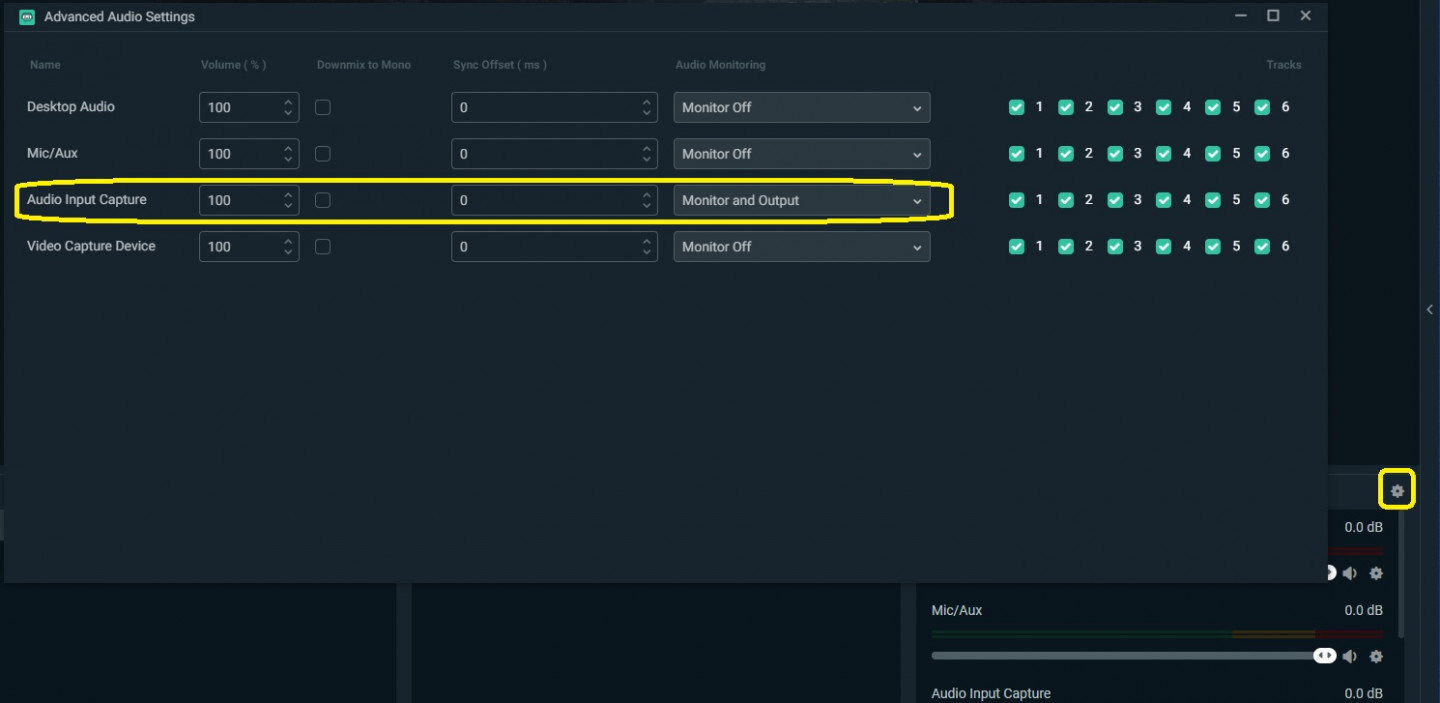Open Video Capture Device monitoring dropdown

tap(802, 246)
